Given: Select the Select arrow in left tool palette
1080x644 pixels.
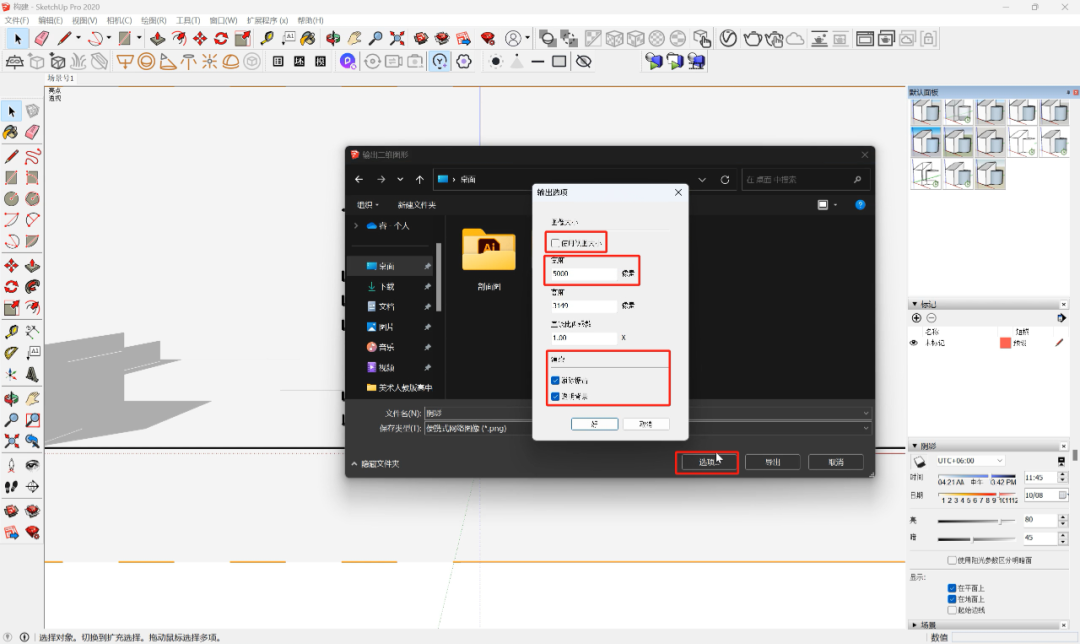Looking at the screenshot, I should click(12, 111).
